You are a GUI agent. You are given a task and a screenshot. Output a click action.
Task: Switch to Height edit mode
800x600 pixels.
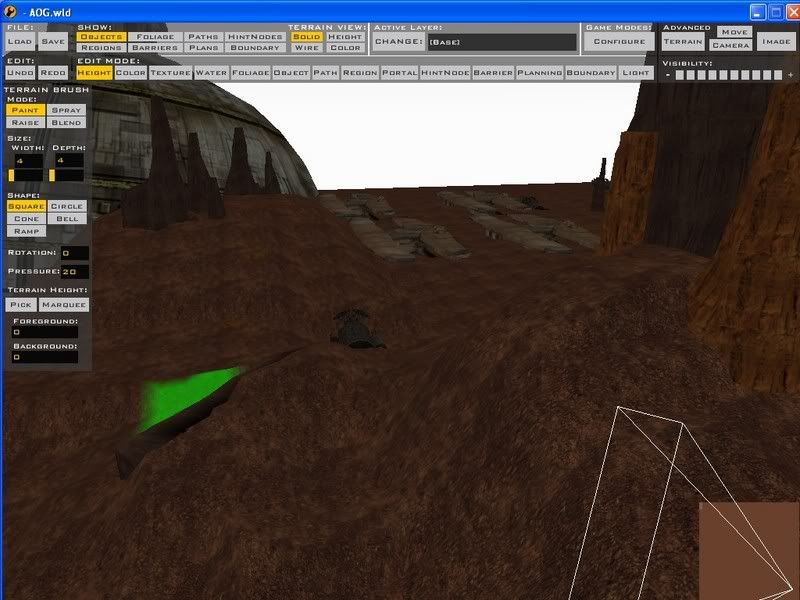[94, 73]
